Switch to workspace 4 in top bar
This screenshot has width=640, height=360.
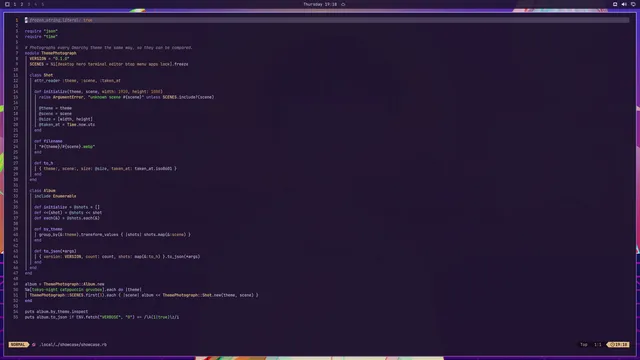click(36, 4)
